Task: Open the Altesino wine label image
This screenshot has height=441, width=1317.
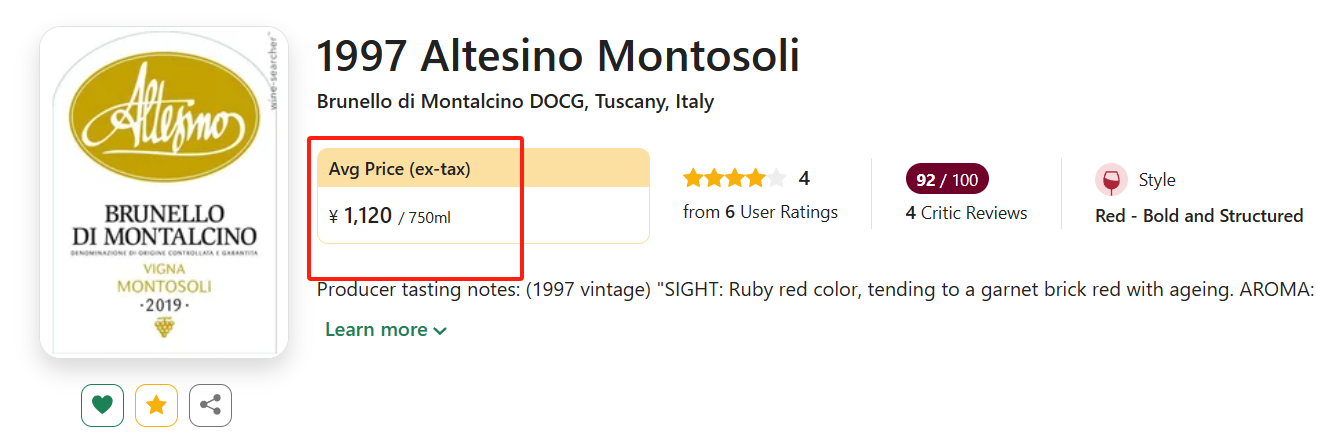Action: click(164, 190)
